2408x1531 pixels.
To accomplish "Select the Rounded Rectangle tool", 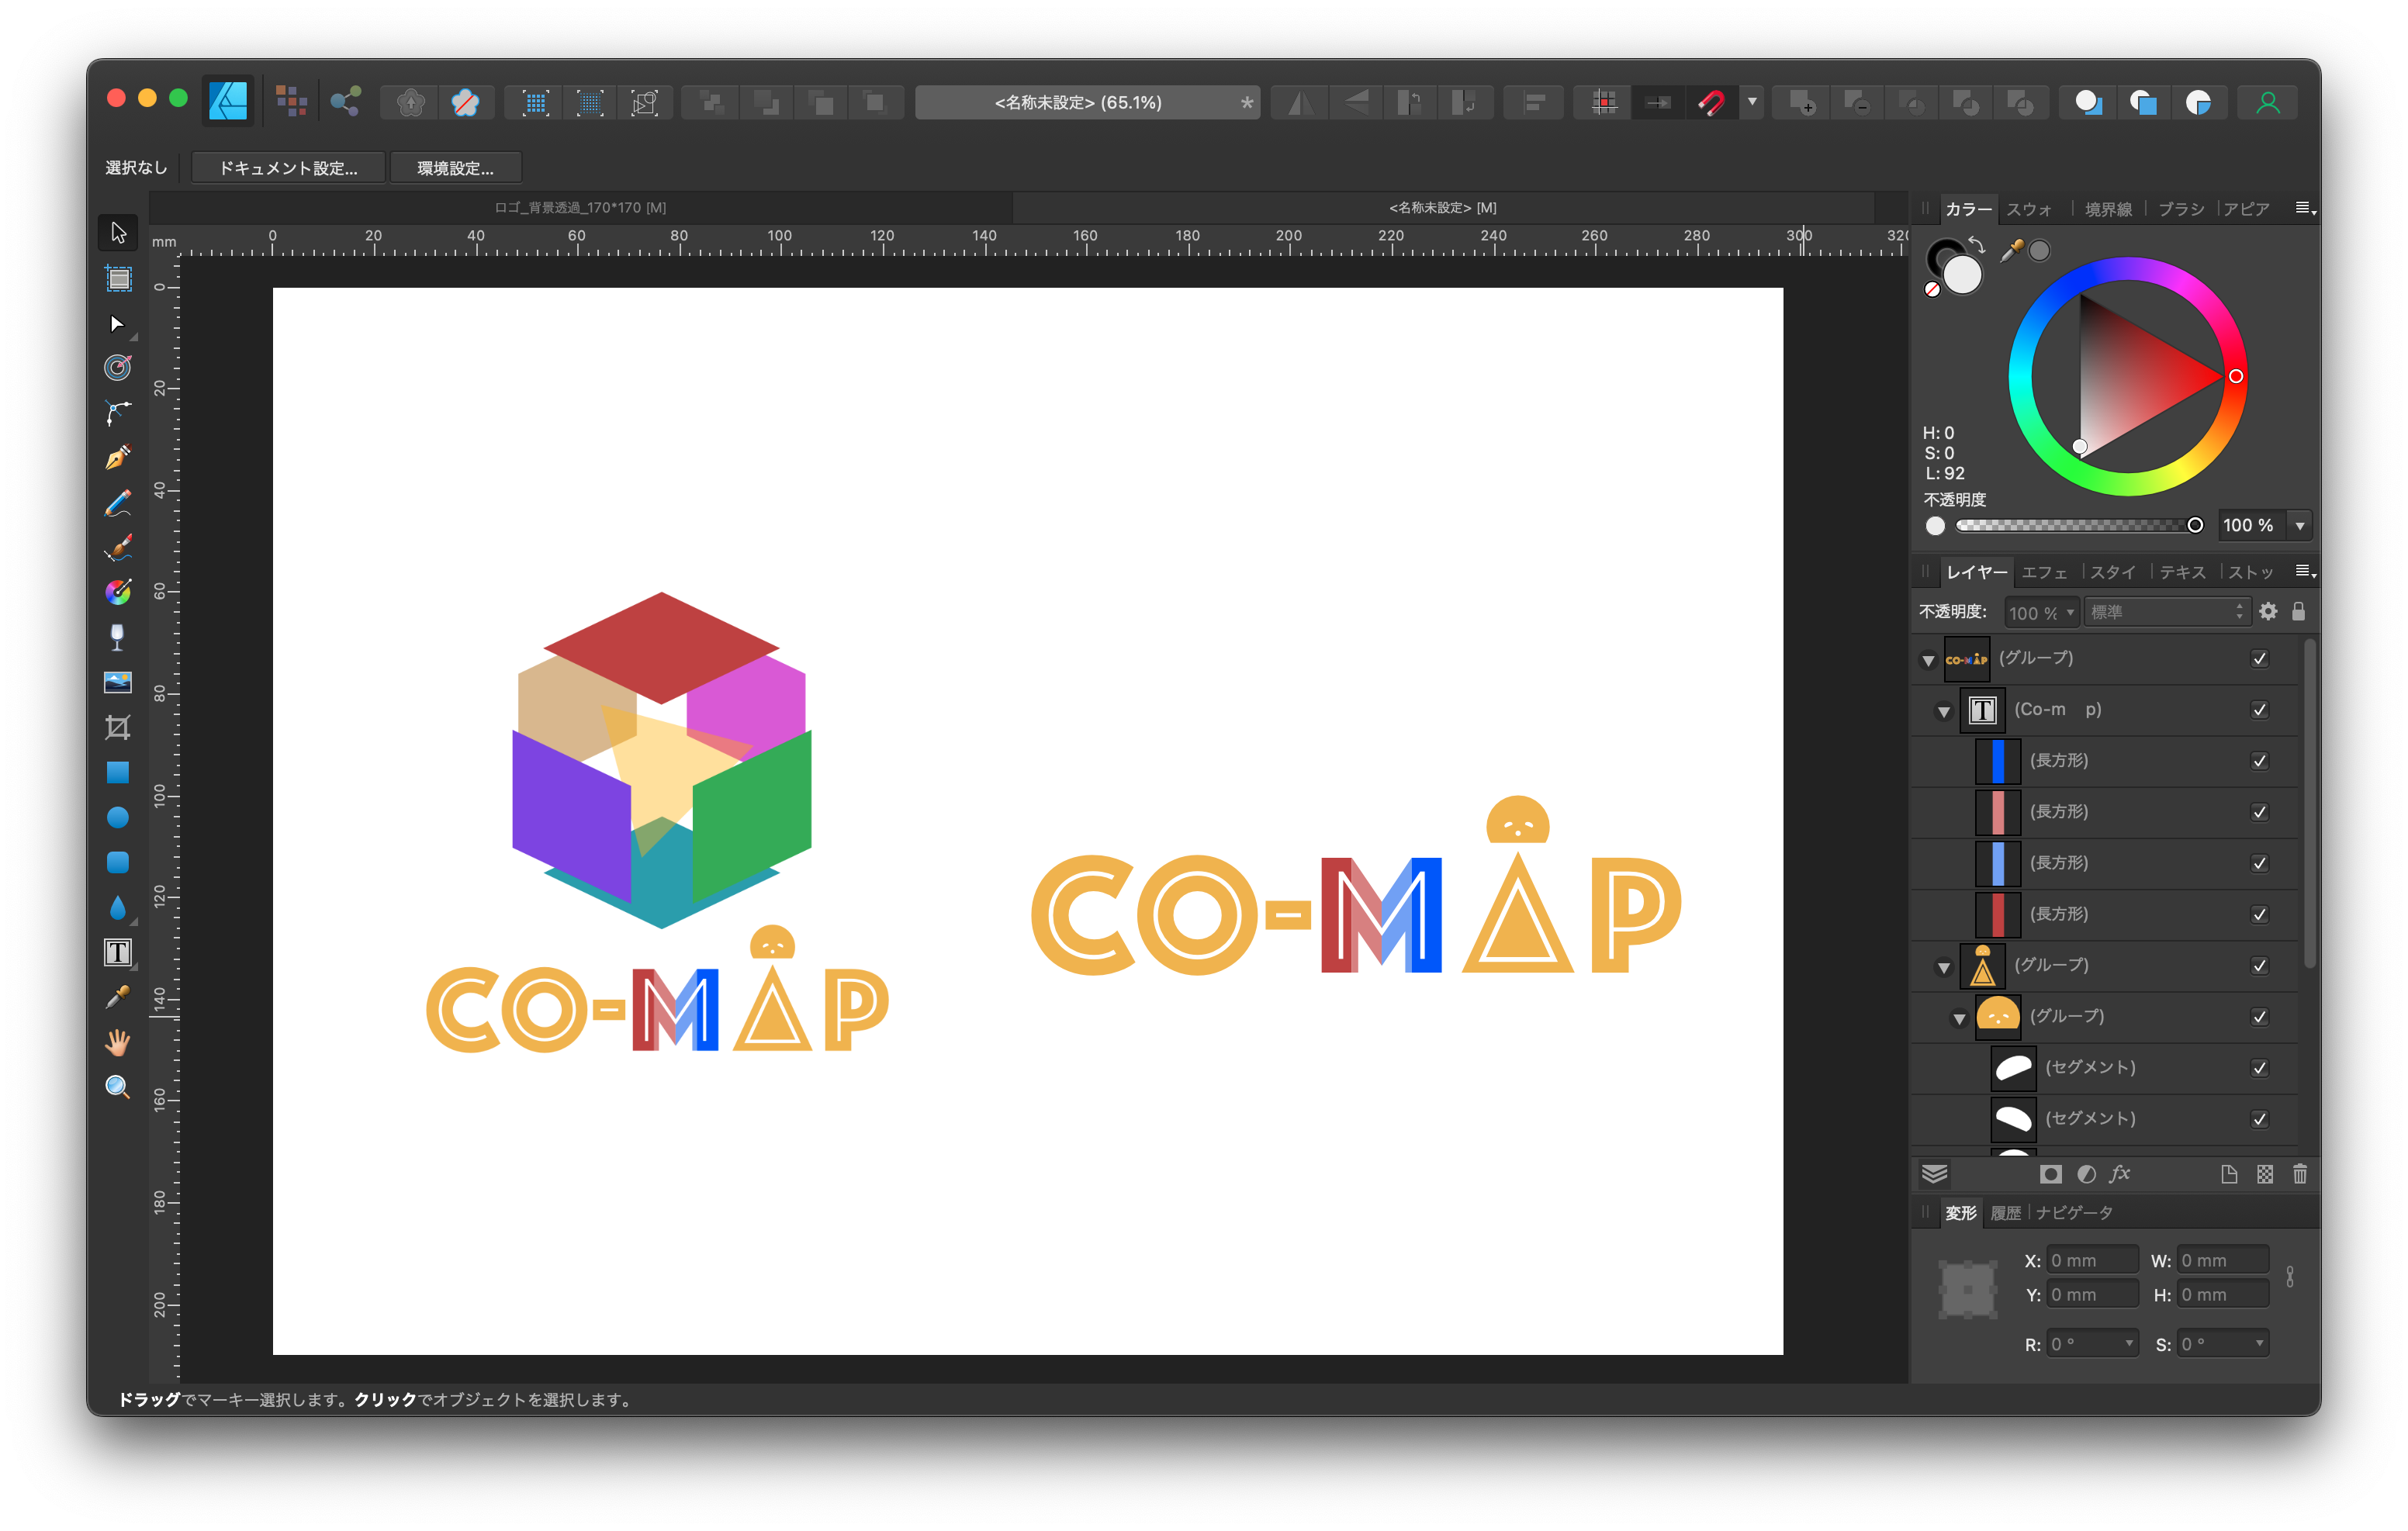I will pyautogui.click(x=118, y=862).
